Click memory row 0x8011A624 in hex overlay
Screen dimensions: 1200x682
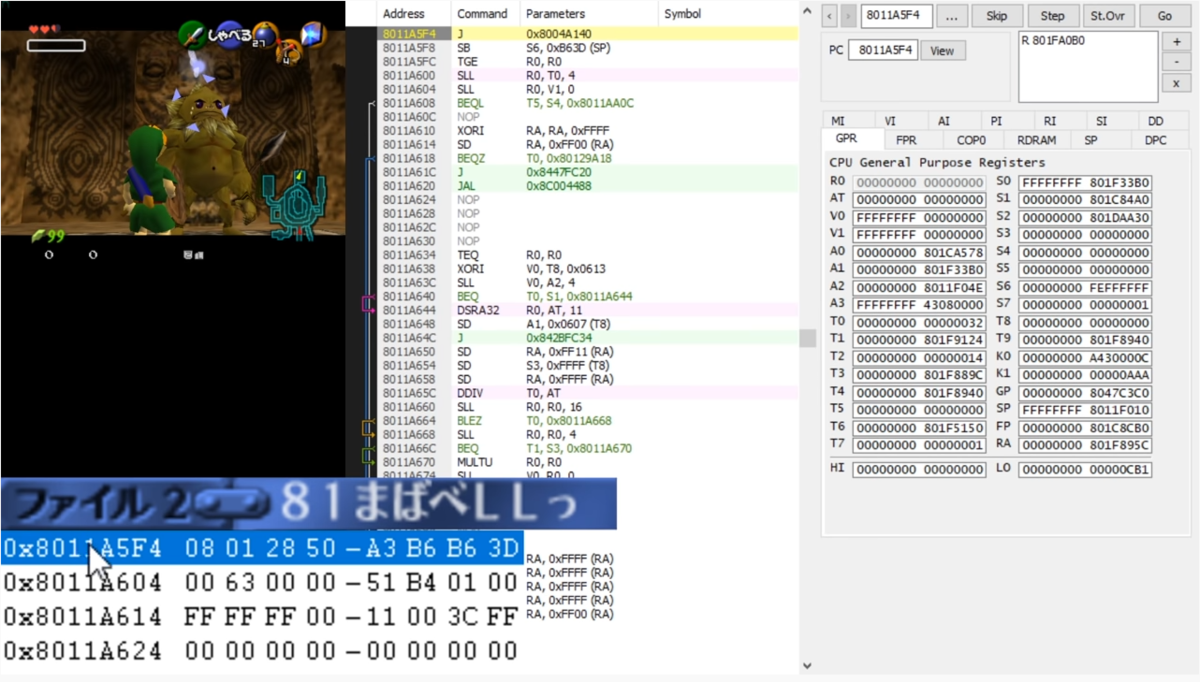262,650
